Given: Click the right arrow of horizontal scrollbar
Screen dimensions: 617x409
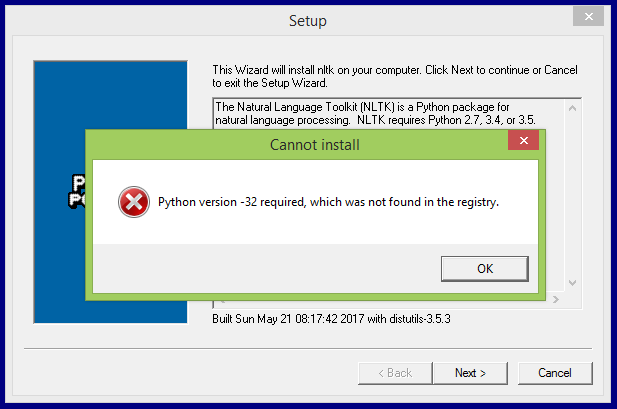Looking at the screenshot, I should click(x=556, y=300).
